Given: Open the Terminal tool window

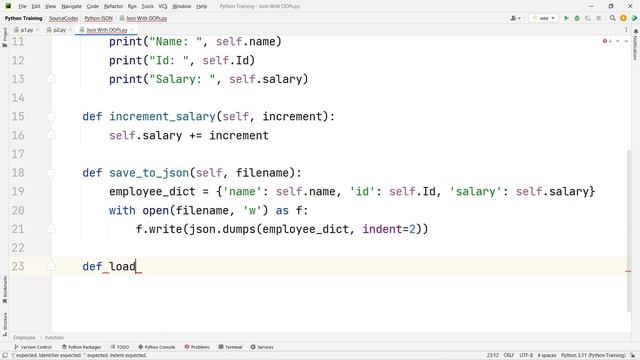Looking at the screenshot, I should tap(230, 347).
